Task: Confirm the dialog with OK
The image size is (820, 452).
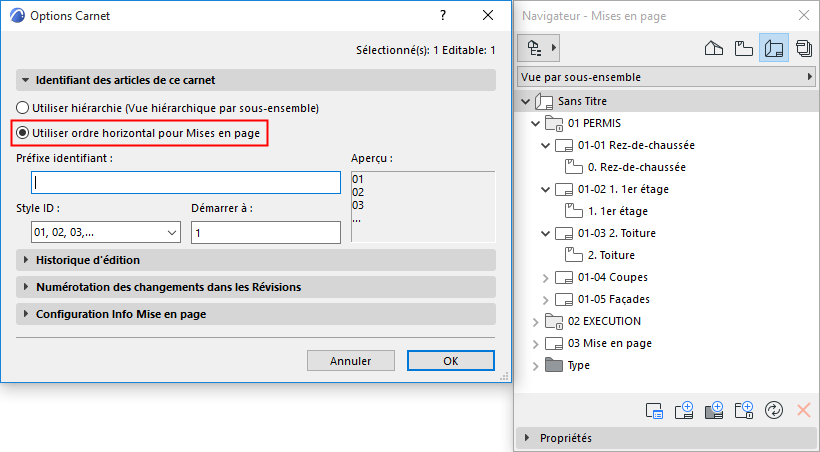Action: 450,361
